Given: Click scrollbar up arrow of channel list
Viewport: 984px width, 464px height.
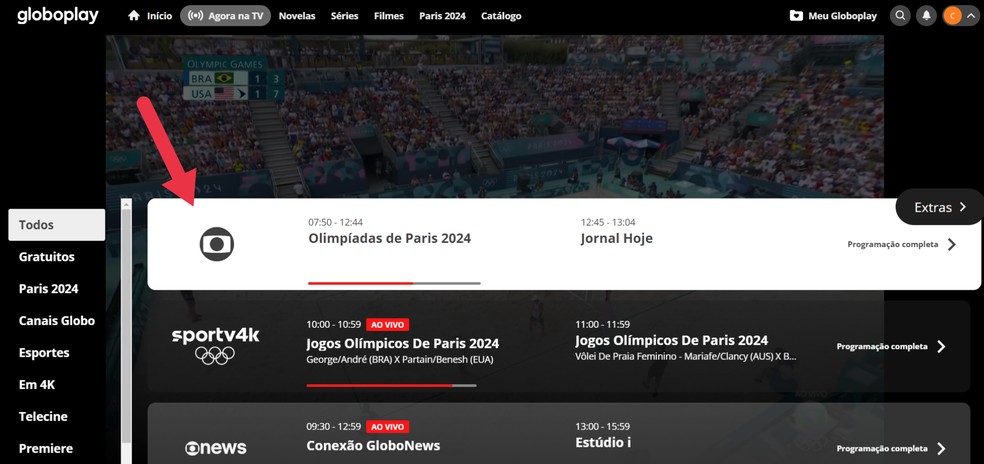Looking at the screenshot, I should (x=126, y=204).
